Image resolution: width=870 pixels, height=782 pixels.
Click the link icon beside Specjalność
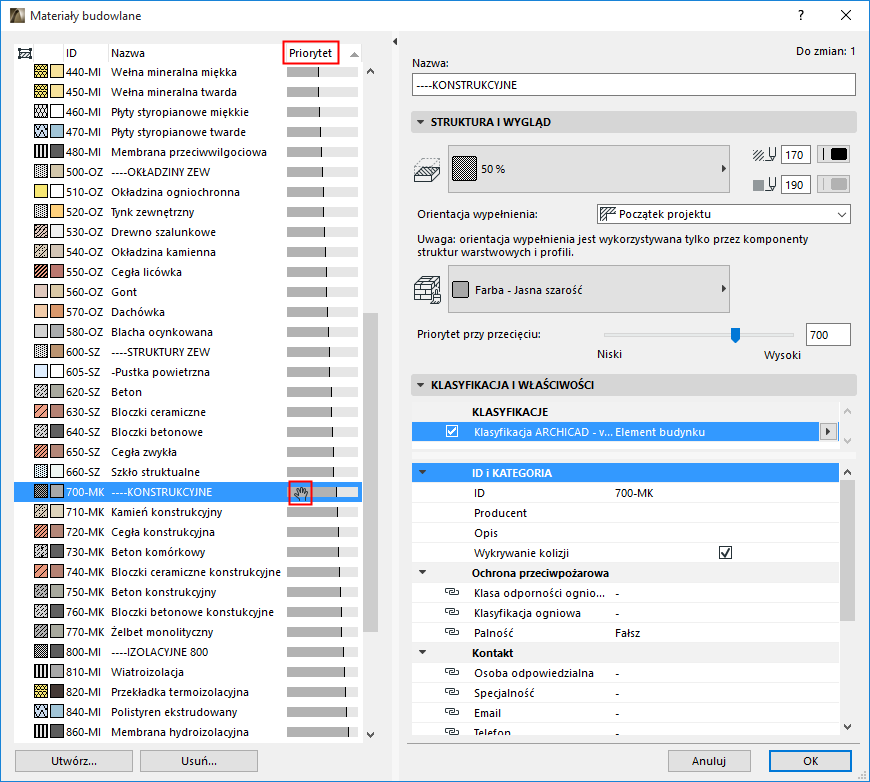pyautogui.click(x=452, y=692)
